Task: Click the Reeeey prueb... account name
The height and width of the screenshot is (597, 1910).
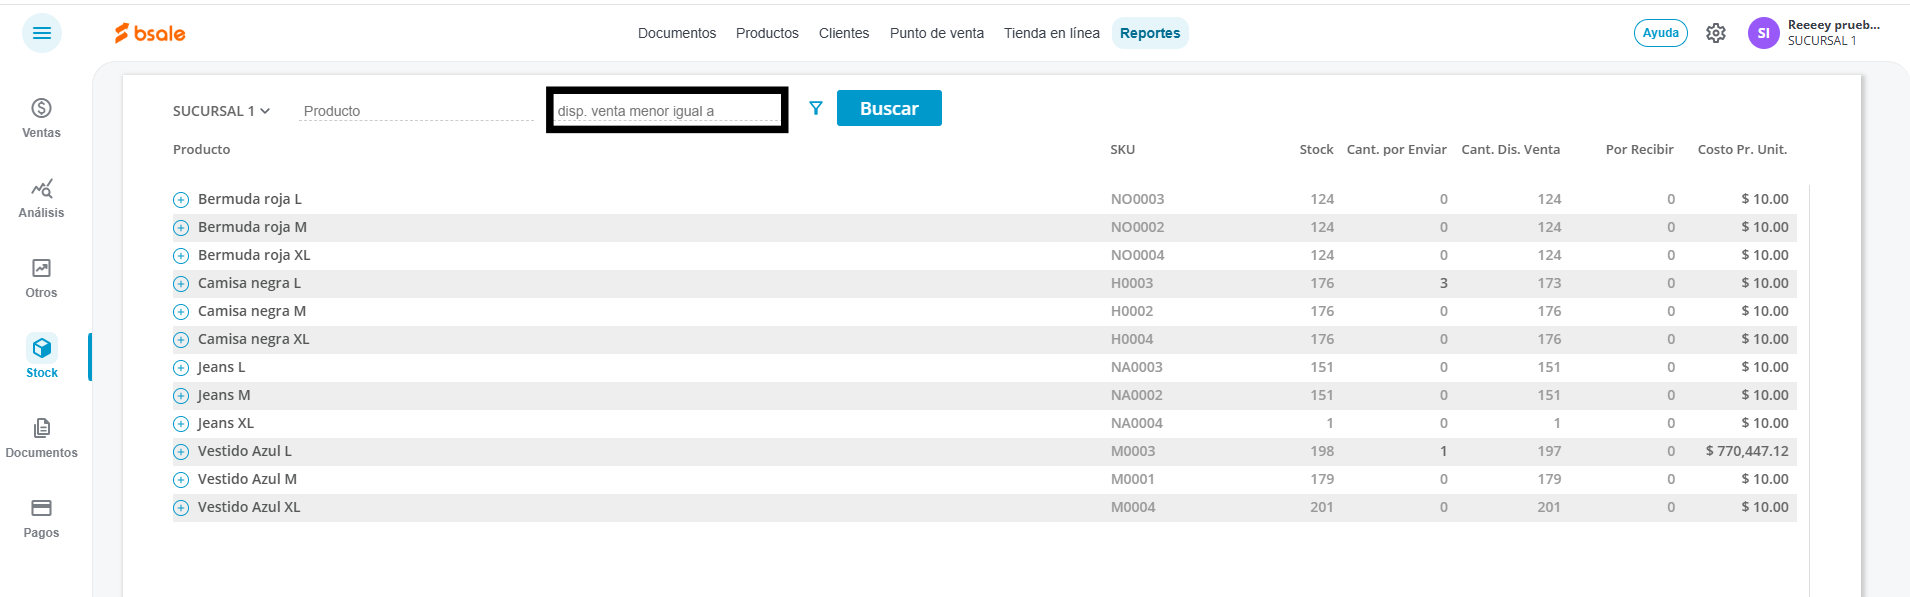Action: click(x=1833, y=25)
